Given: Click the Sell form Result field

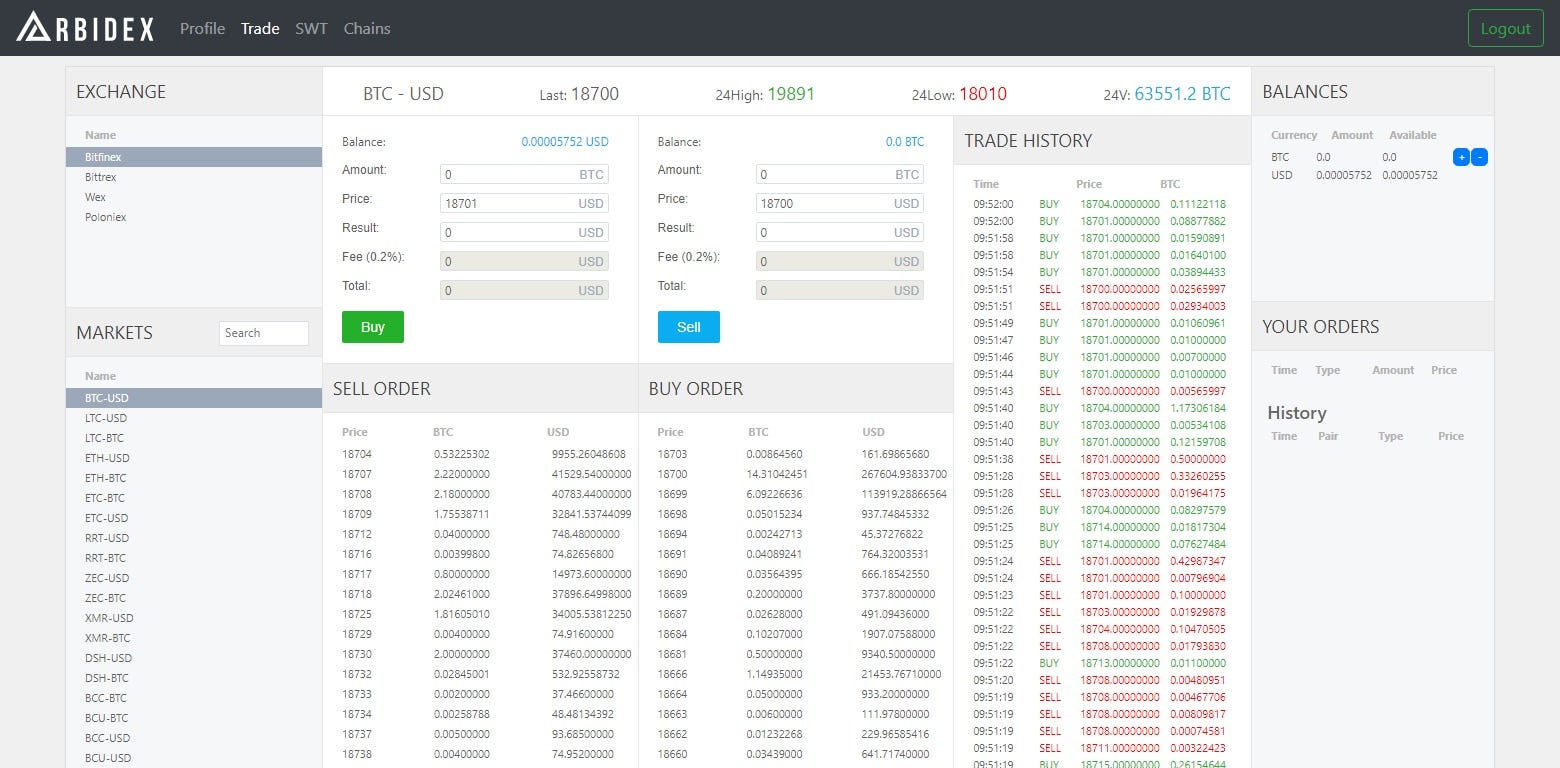Looking at the screenshot, I should click(840, 232).
